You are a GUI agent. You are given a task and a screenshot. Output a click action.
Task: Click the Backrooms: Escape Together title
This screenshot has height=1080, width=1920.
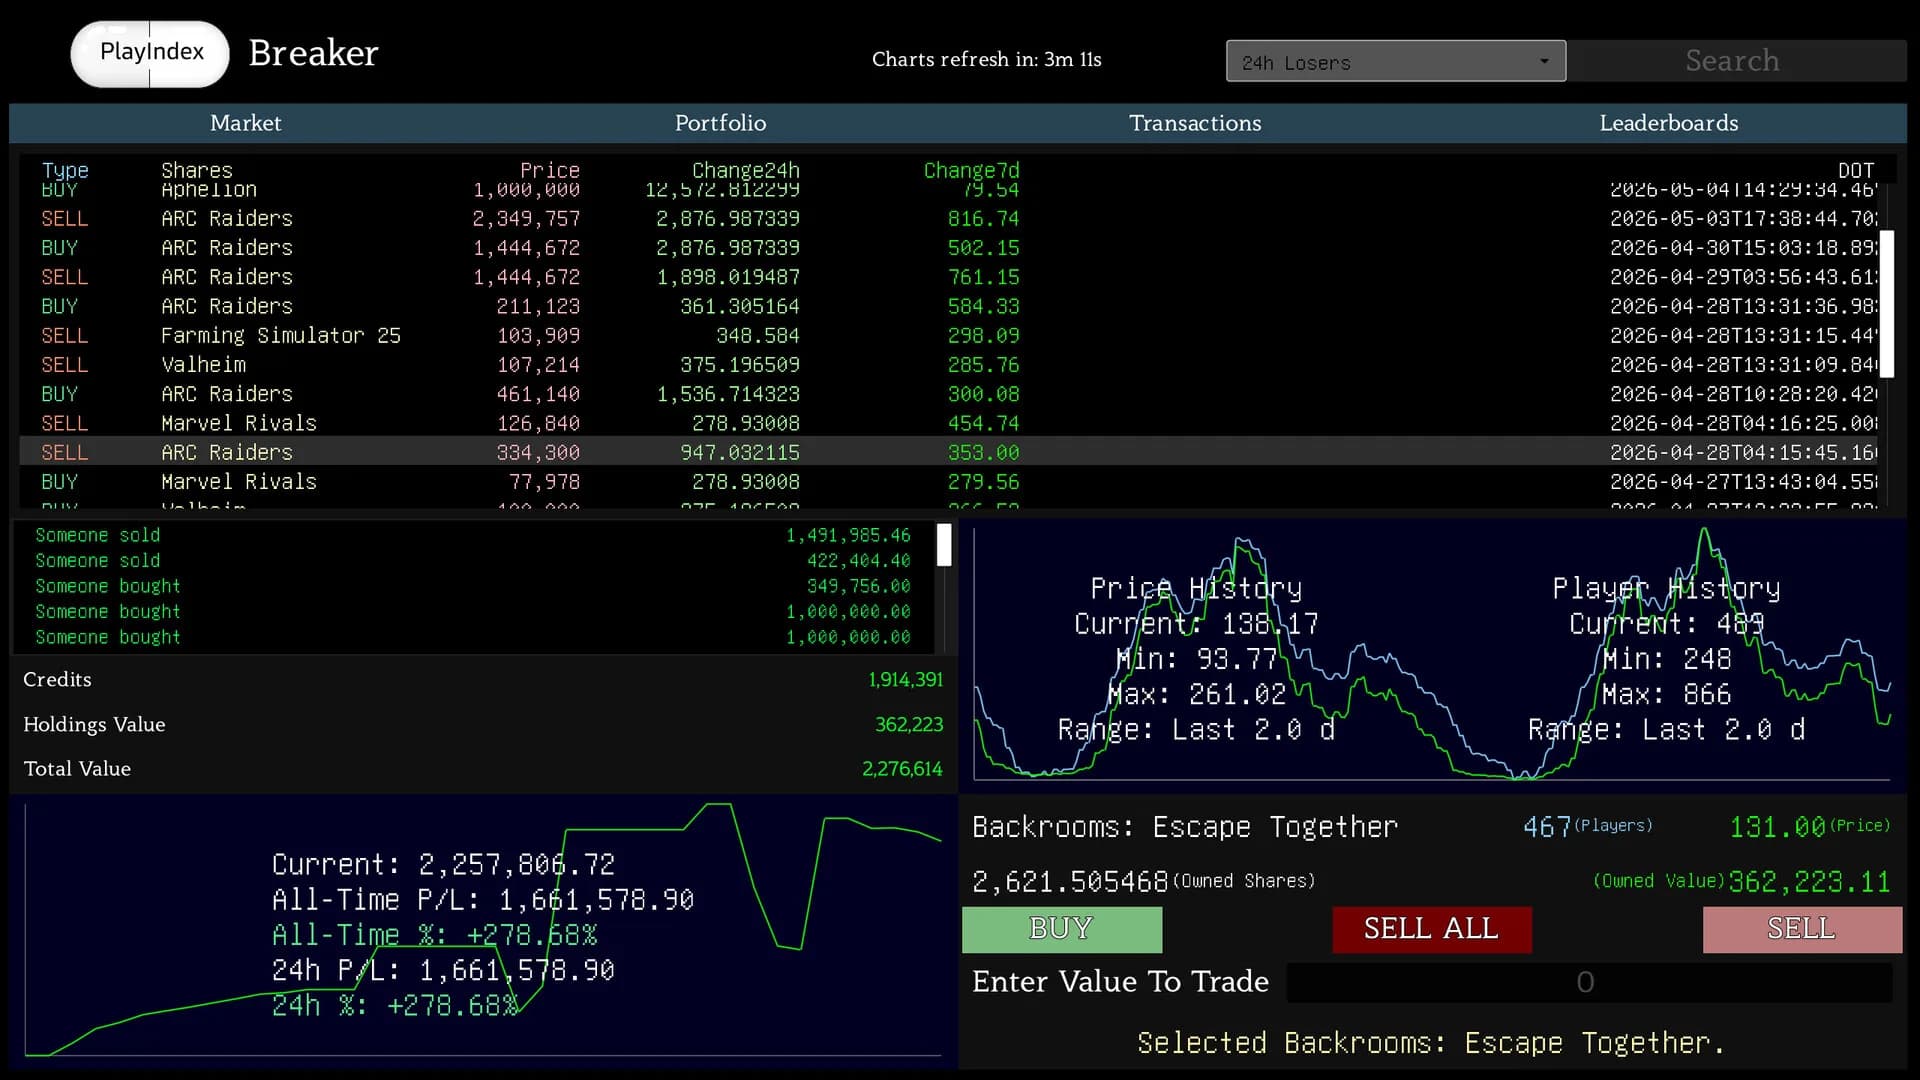point(1185,827)
